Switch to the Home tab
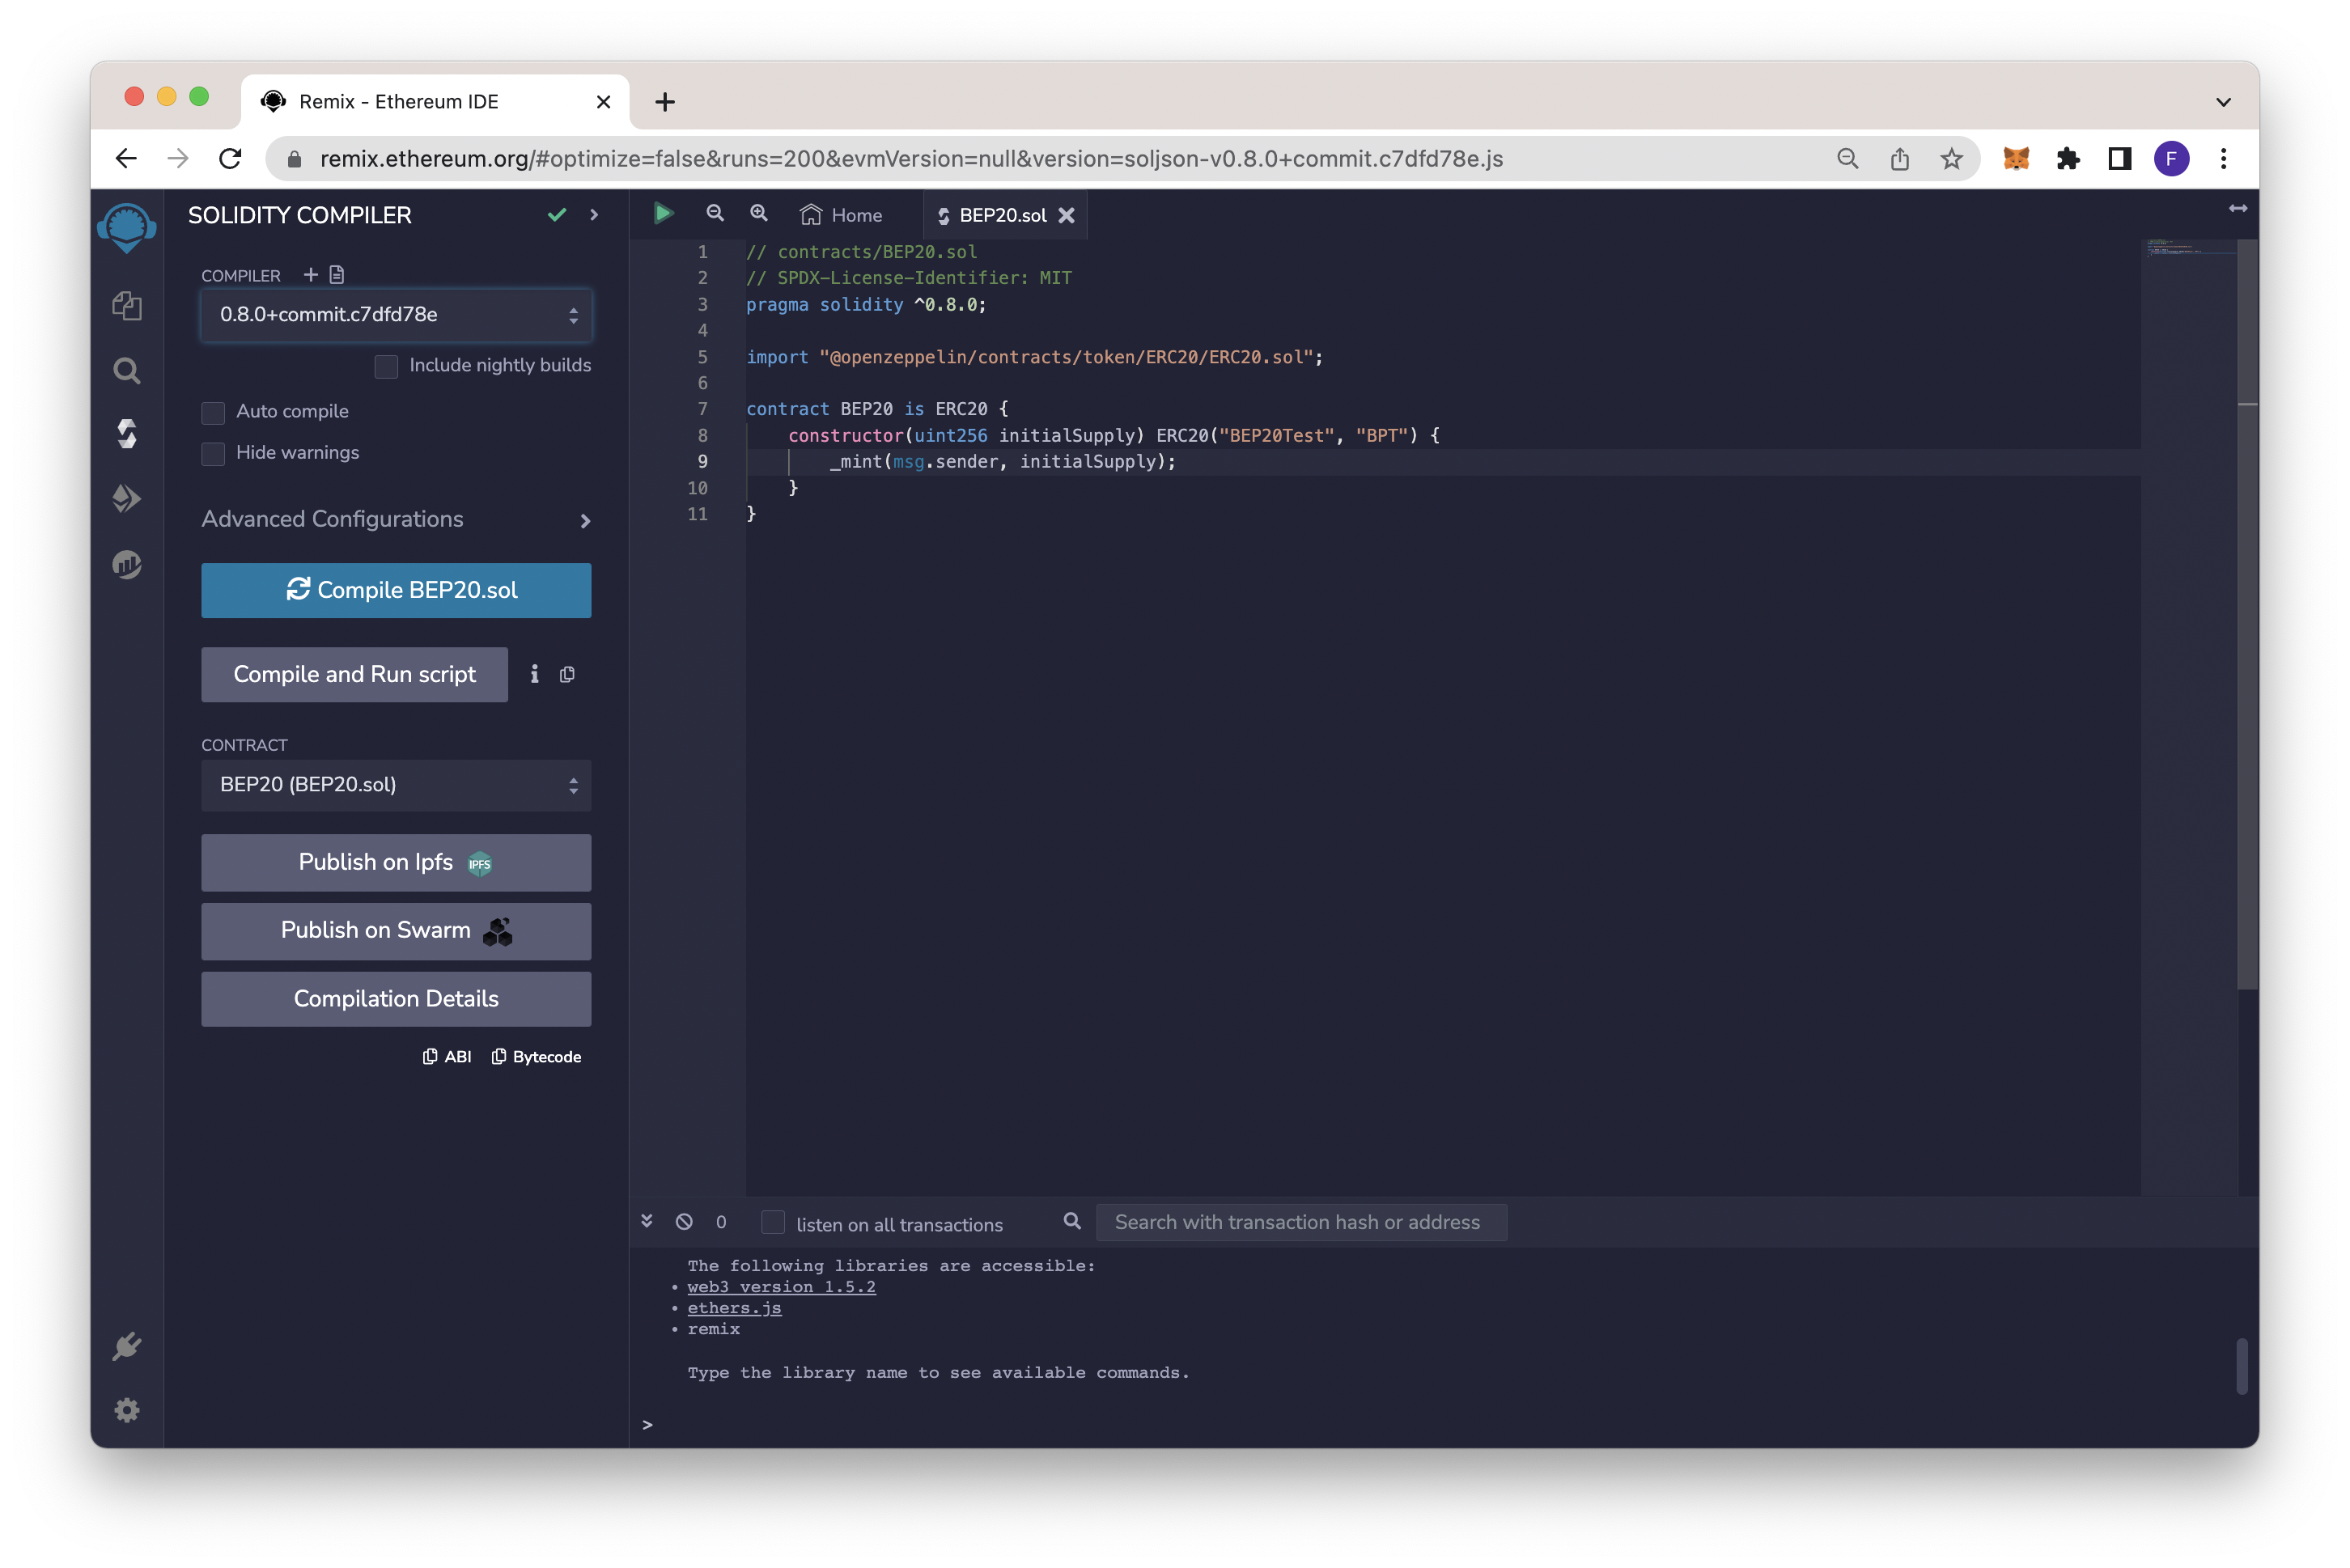This screenshot has height=1568, width=2350. coord(842,215)
